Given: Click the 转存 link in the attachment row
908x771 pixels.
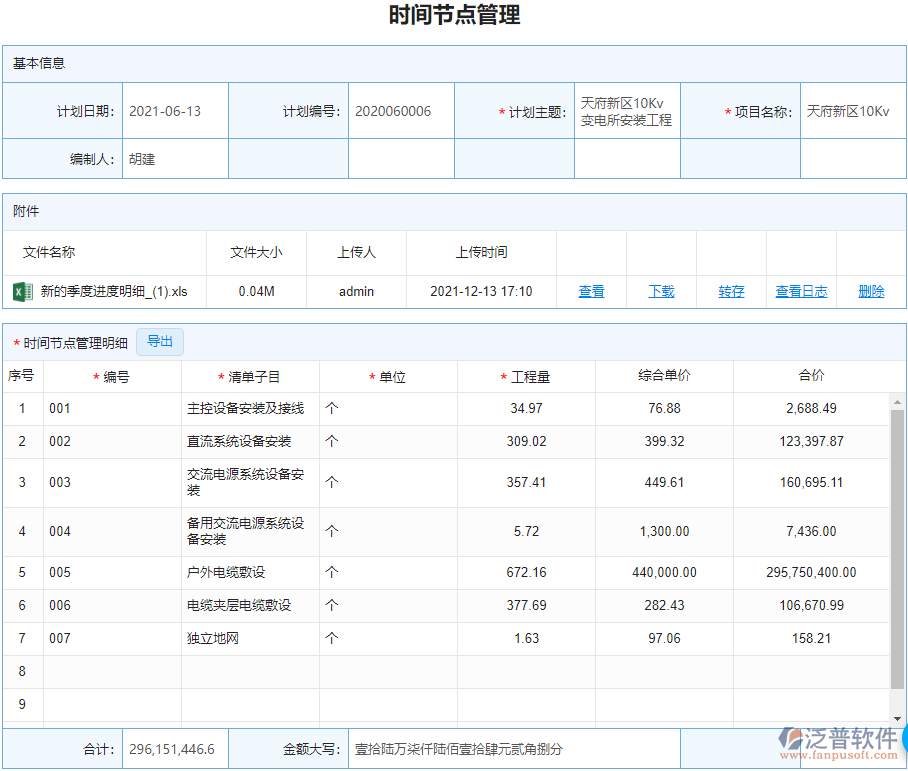Looking at the screenshot, I should (731, 291).
